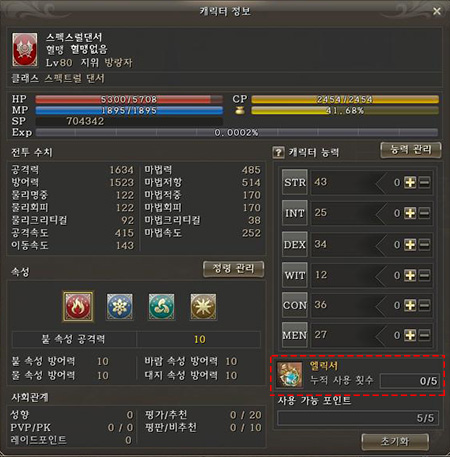Click the 초기화 reset button
Image resolution: width=450 pixels, height=457 pixels.
click(x=395, y=442)
